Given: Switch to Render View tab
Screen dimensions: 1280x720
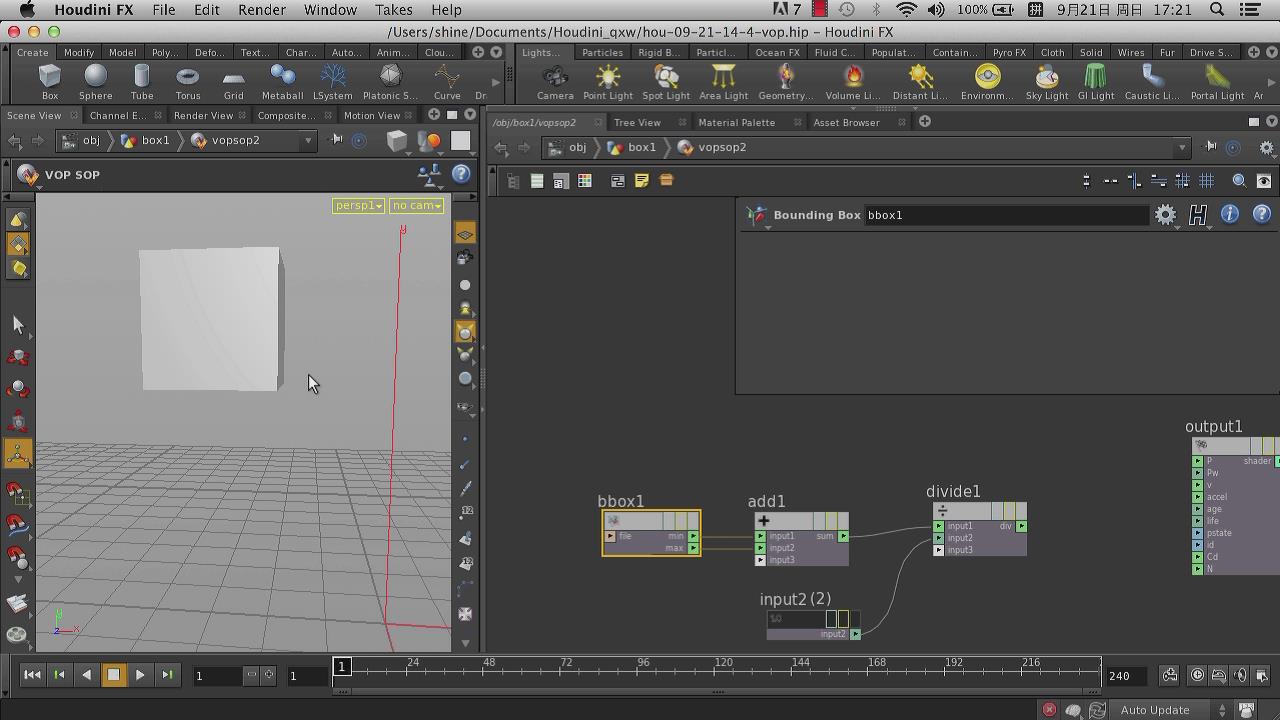Looking at the screenshot, I should pos(203,115).
